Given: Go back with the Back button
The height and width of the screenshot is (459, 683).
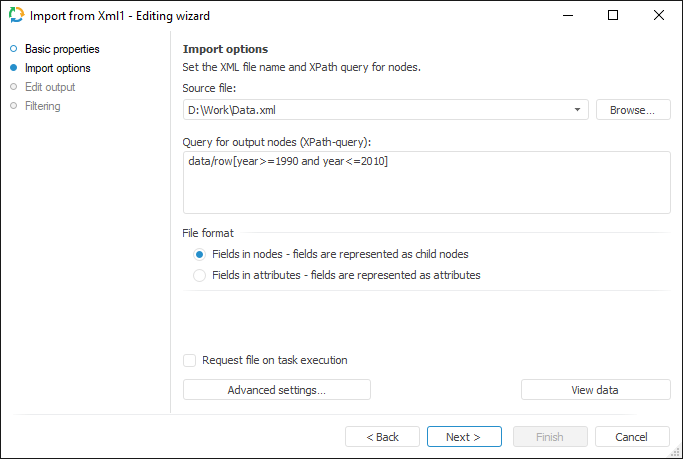Looking at the screenshot, I should click(x=382, y=437).
